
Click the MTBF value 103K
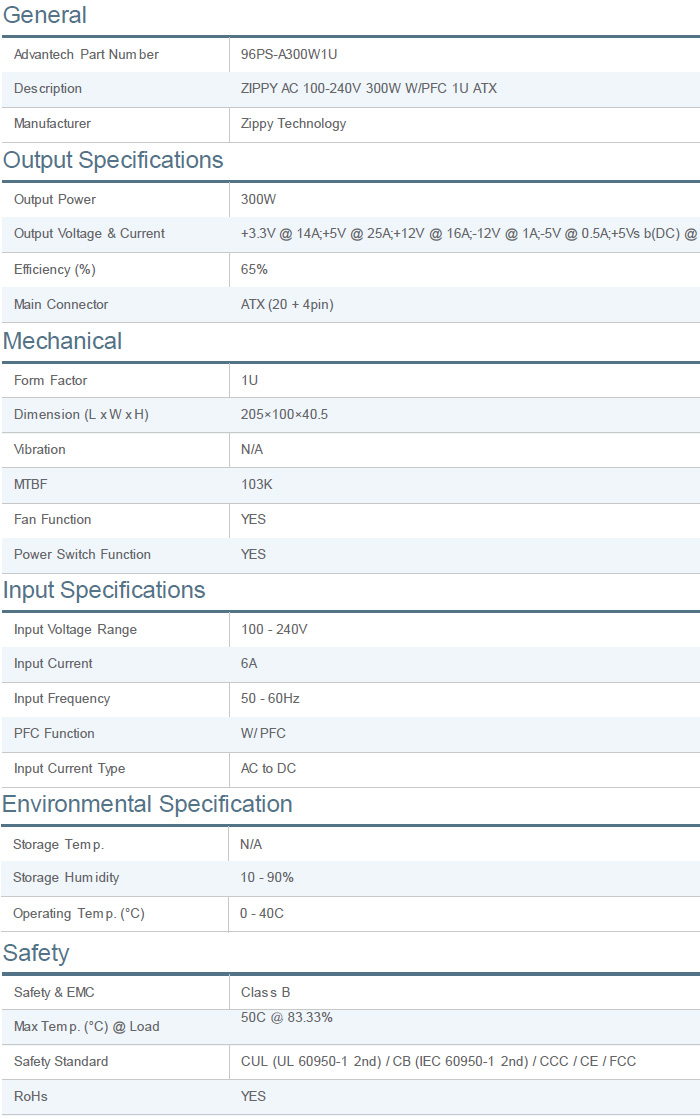click(x=256, y=485)
